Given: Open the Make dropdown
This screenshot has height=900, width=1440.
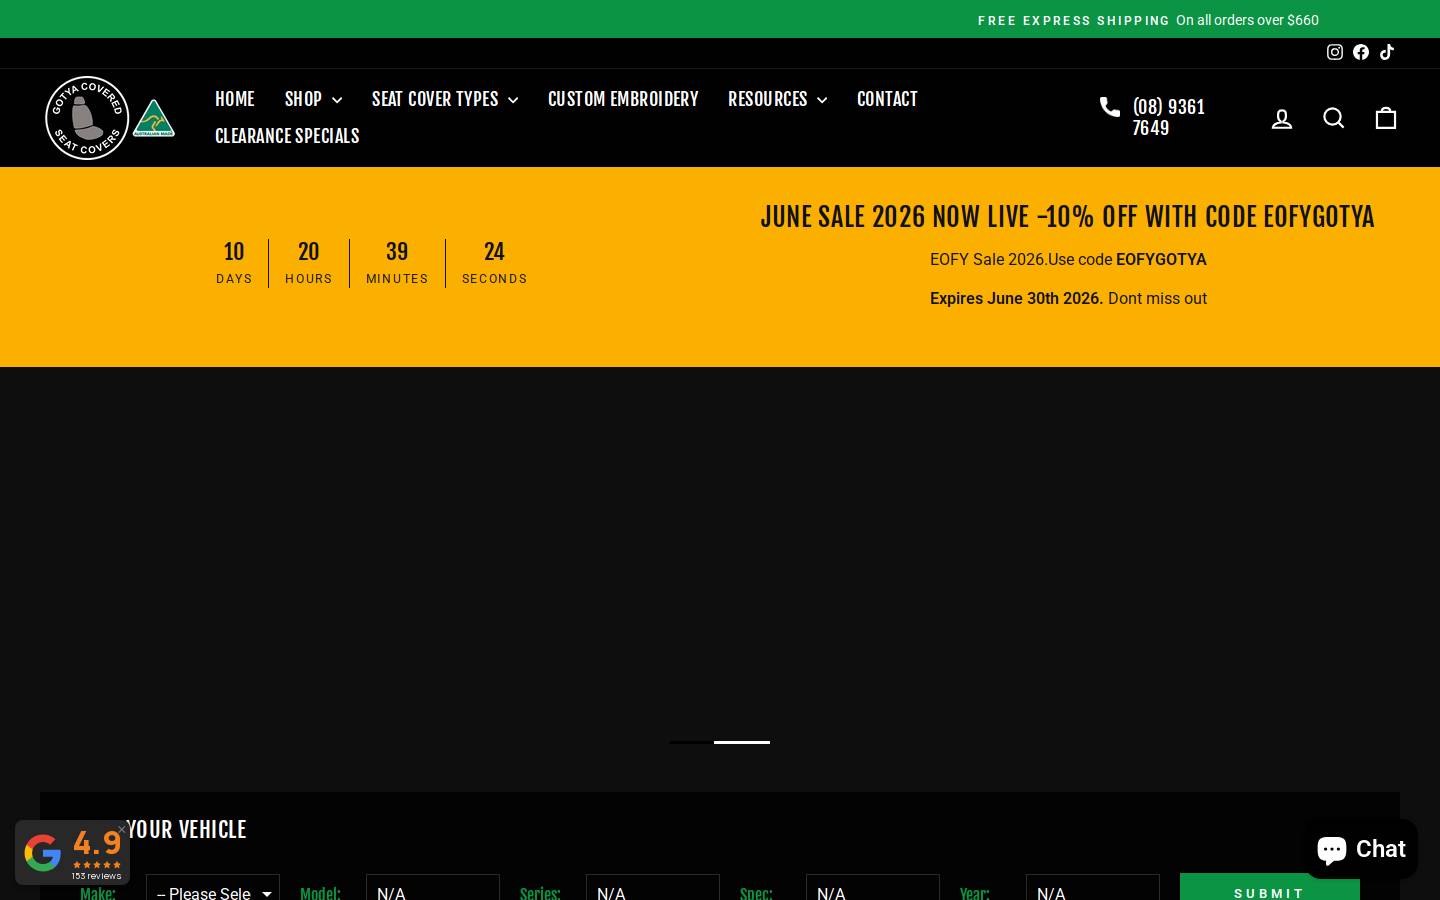Looking at the screenshot, I should [213, 887].
